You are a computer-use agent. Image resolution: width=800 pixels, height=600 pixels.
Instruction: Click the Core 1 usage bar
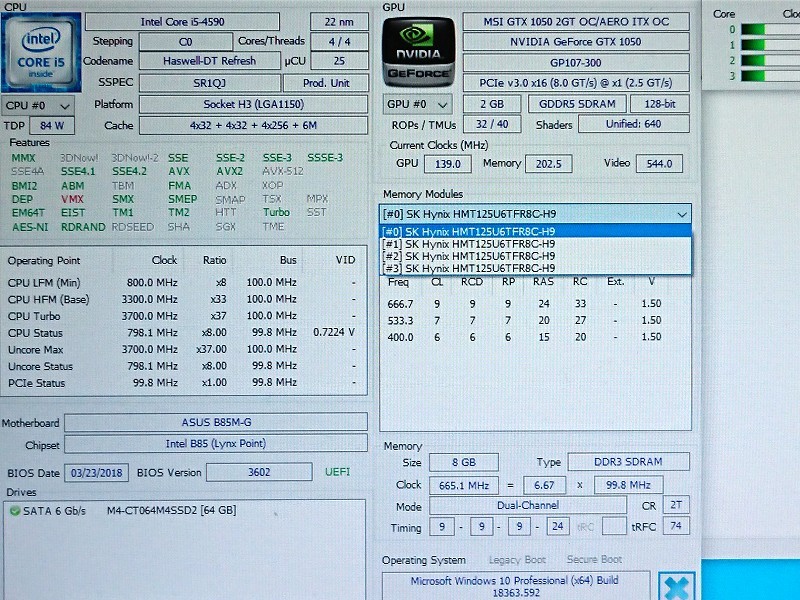coord(770,45)
